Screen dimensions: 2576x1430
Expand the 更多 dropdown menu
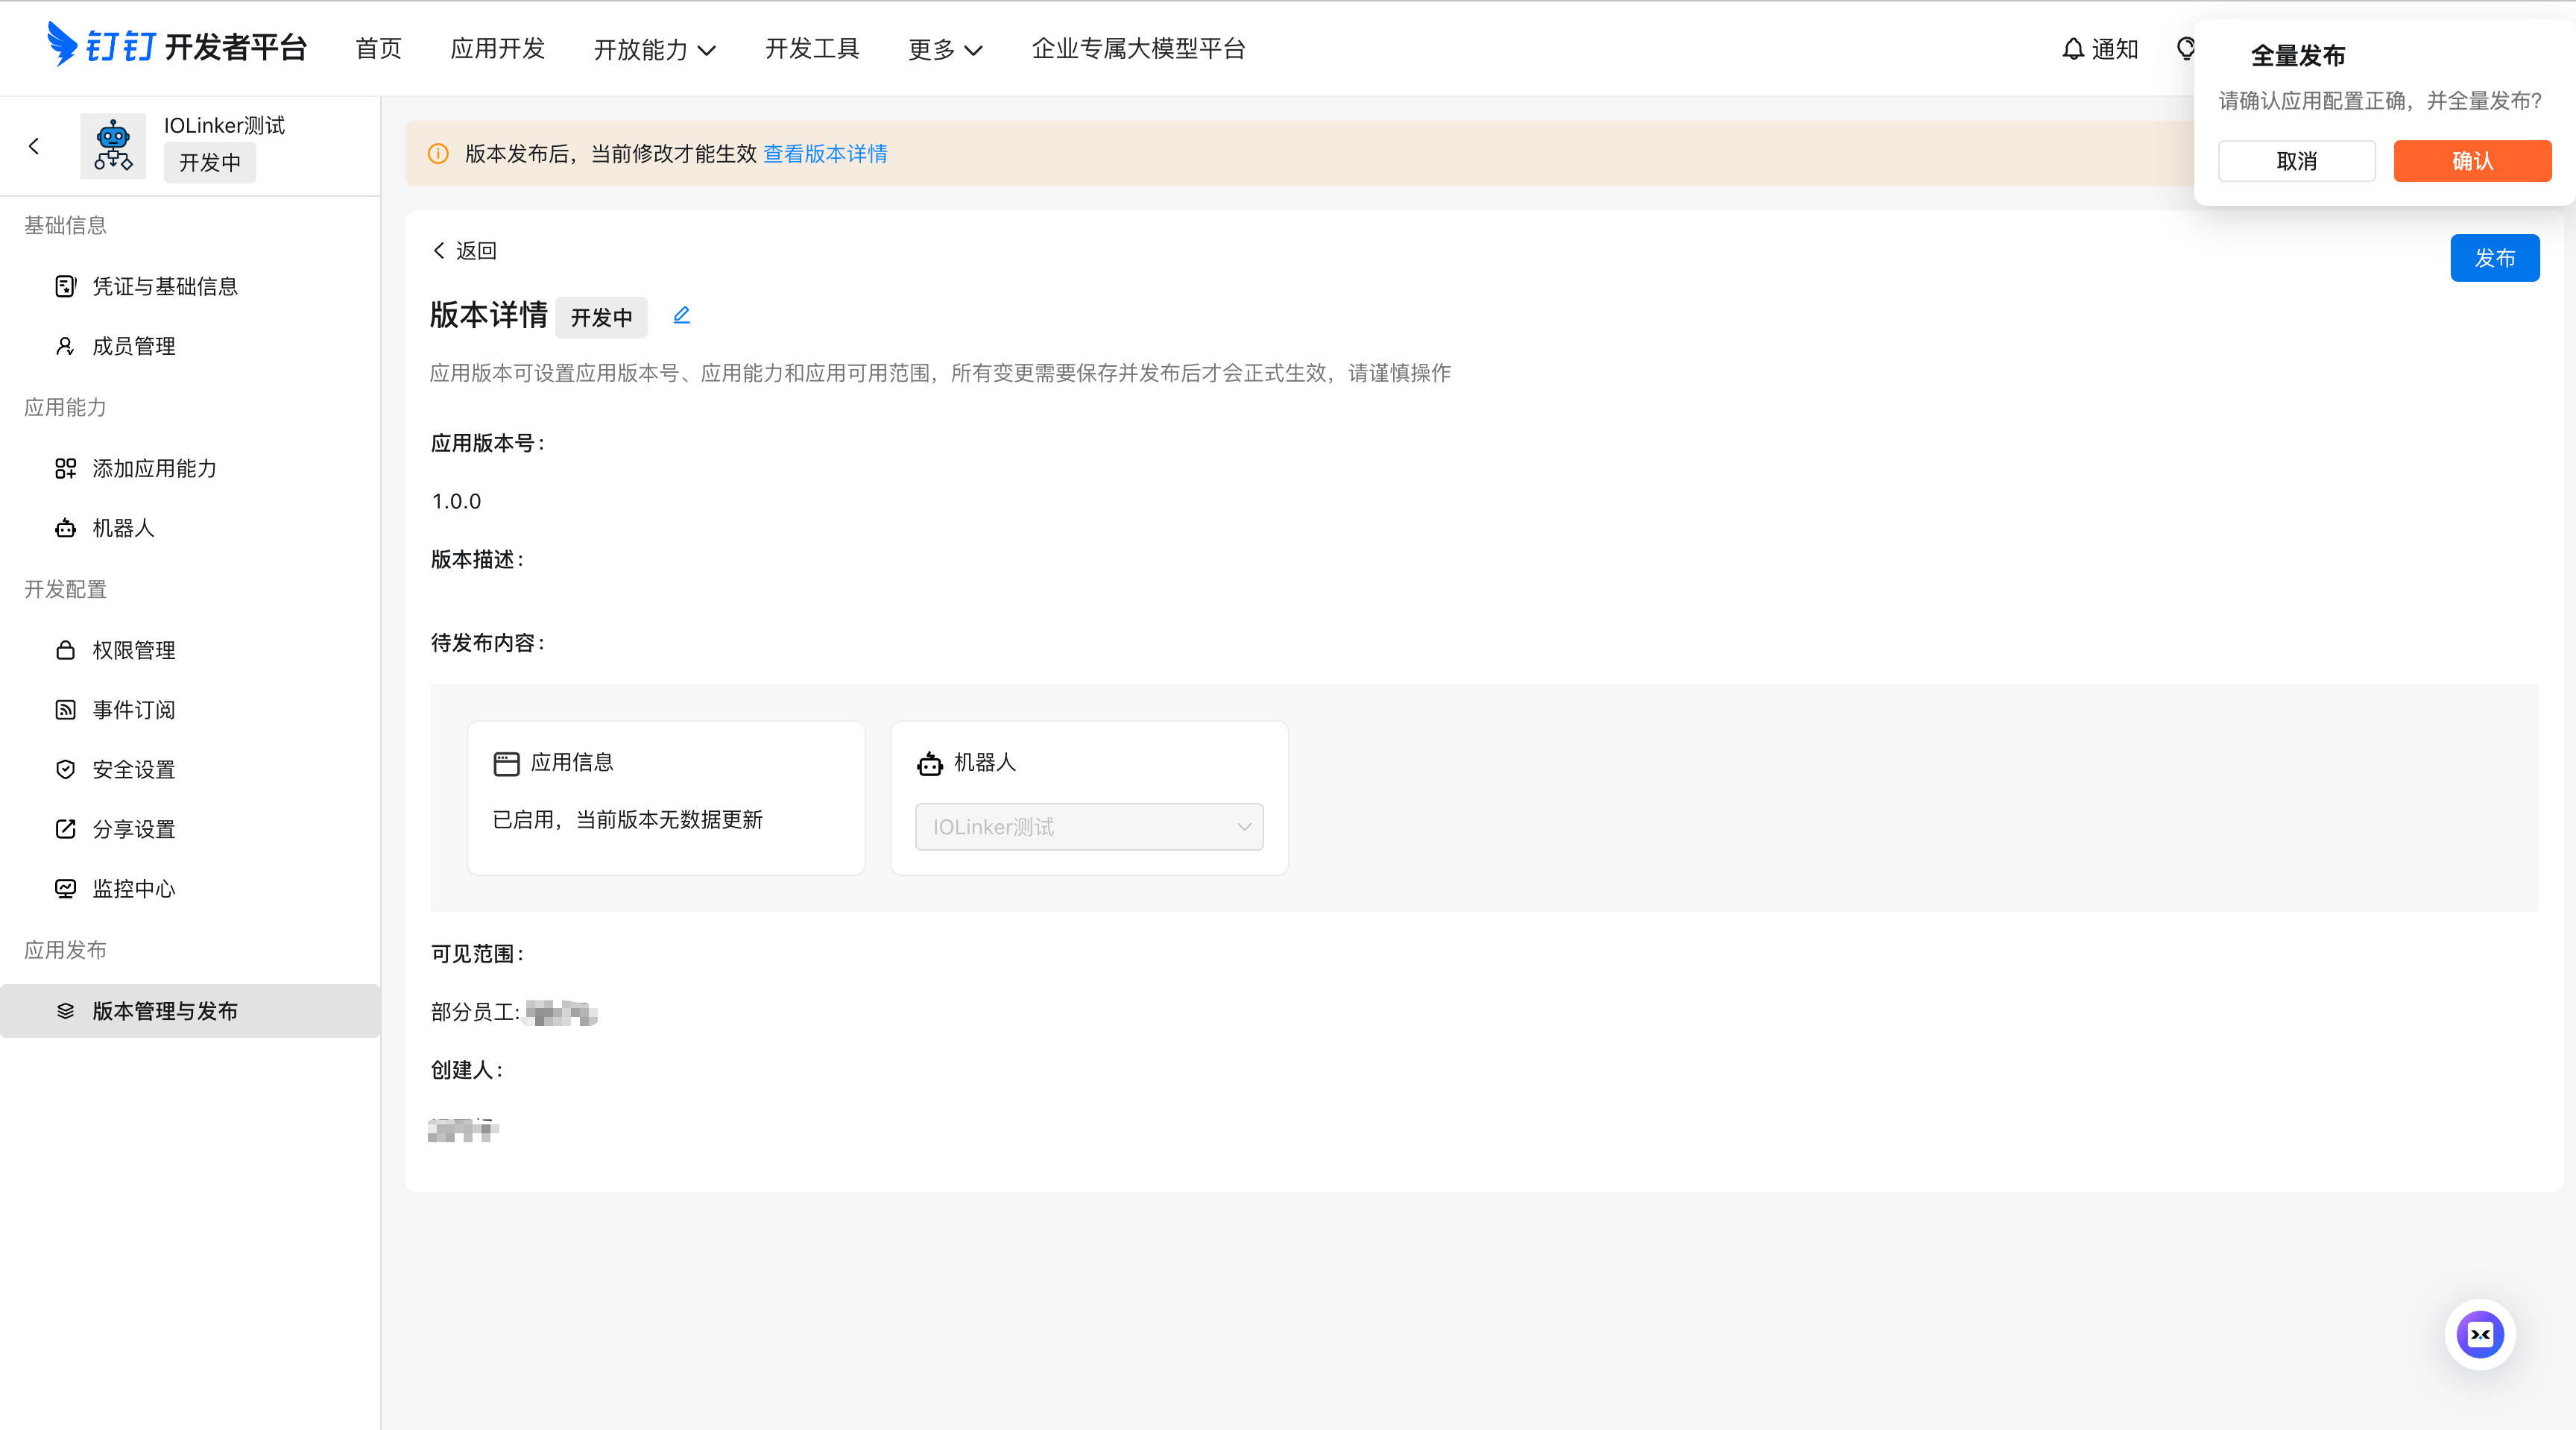[945, 49]
